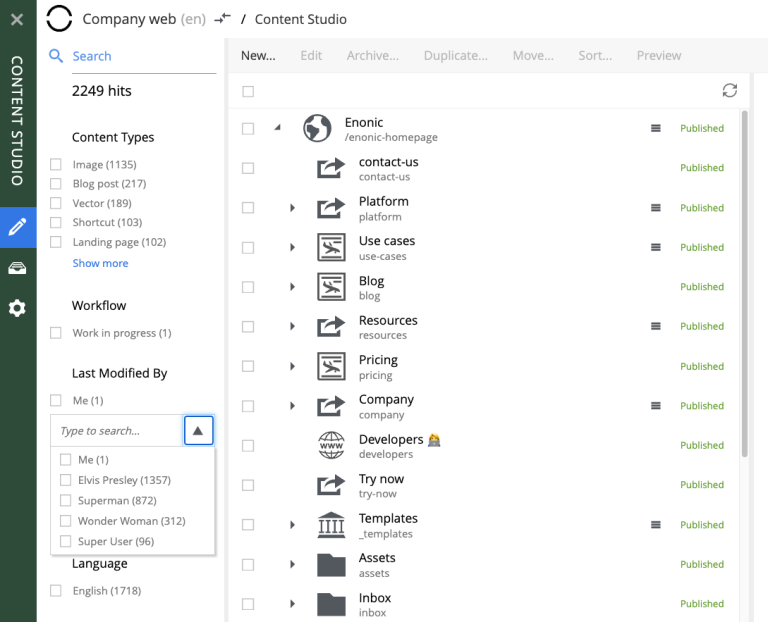Collapse the Enonic tree node

(278, 128)
